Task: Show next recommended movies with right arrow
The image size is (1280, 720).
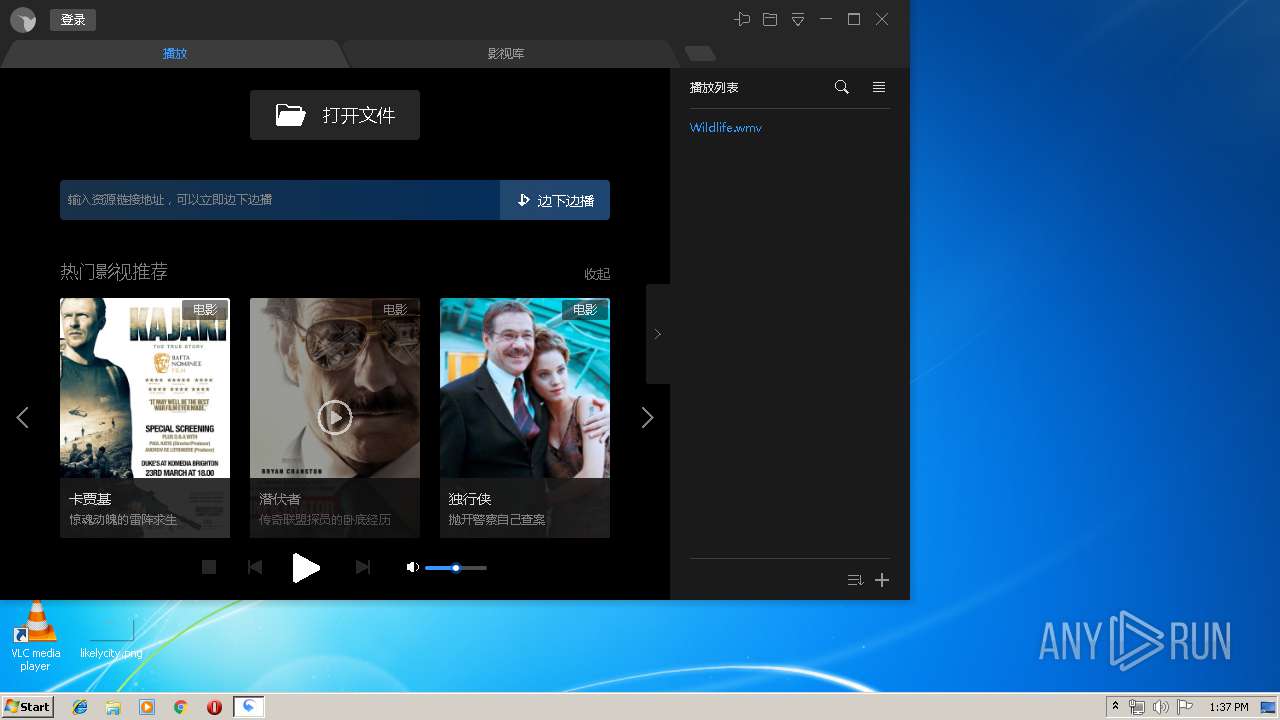Action: click(647, 418)
